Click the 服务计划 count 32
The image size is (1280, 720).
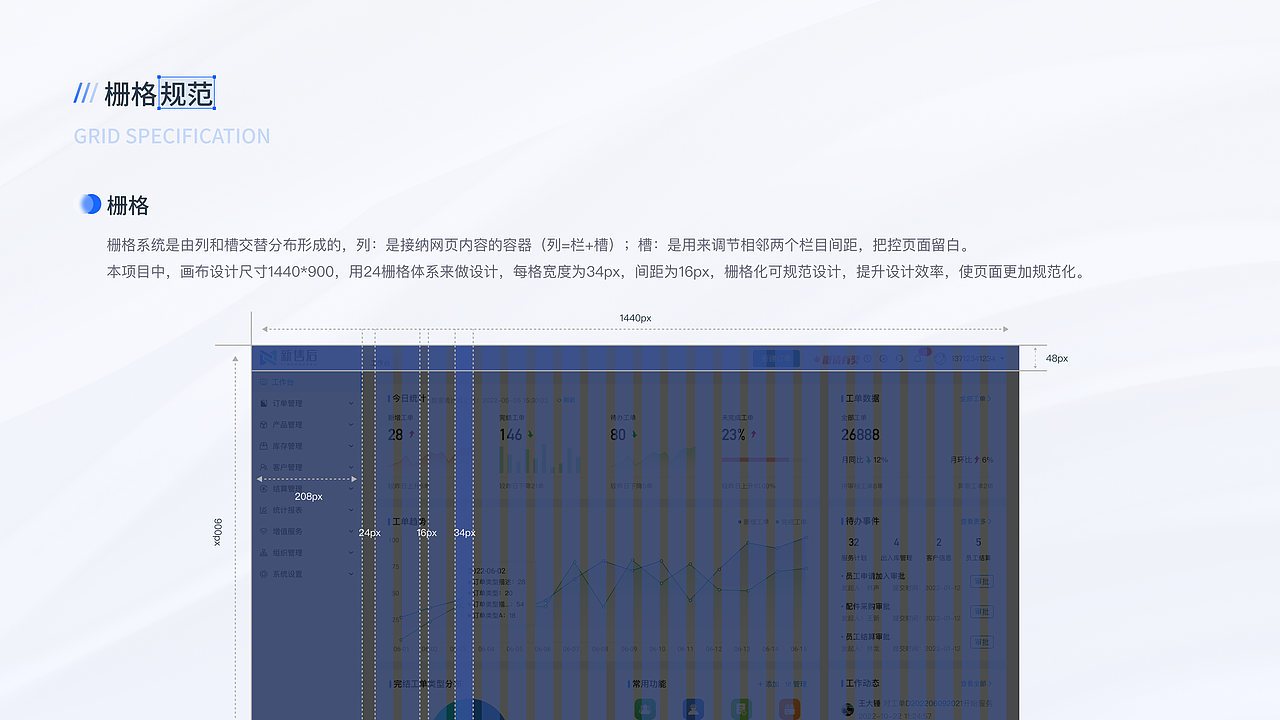pyautogui.click(x=854, y=542)
